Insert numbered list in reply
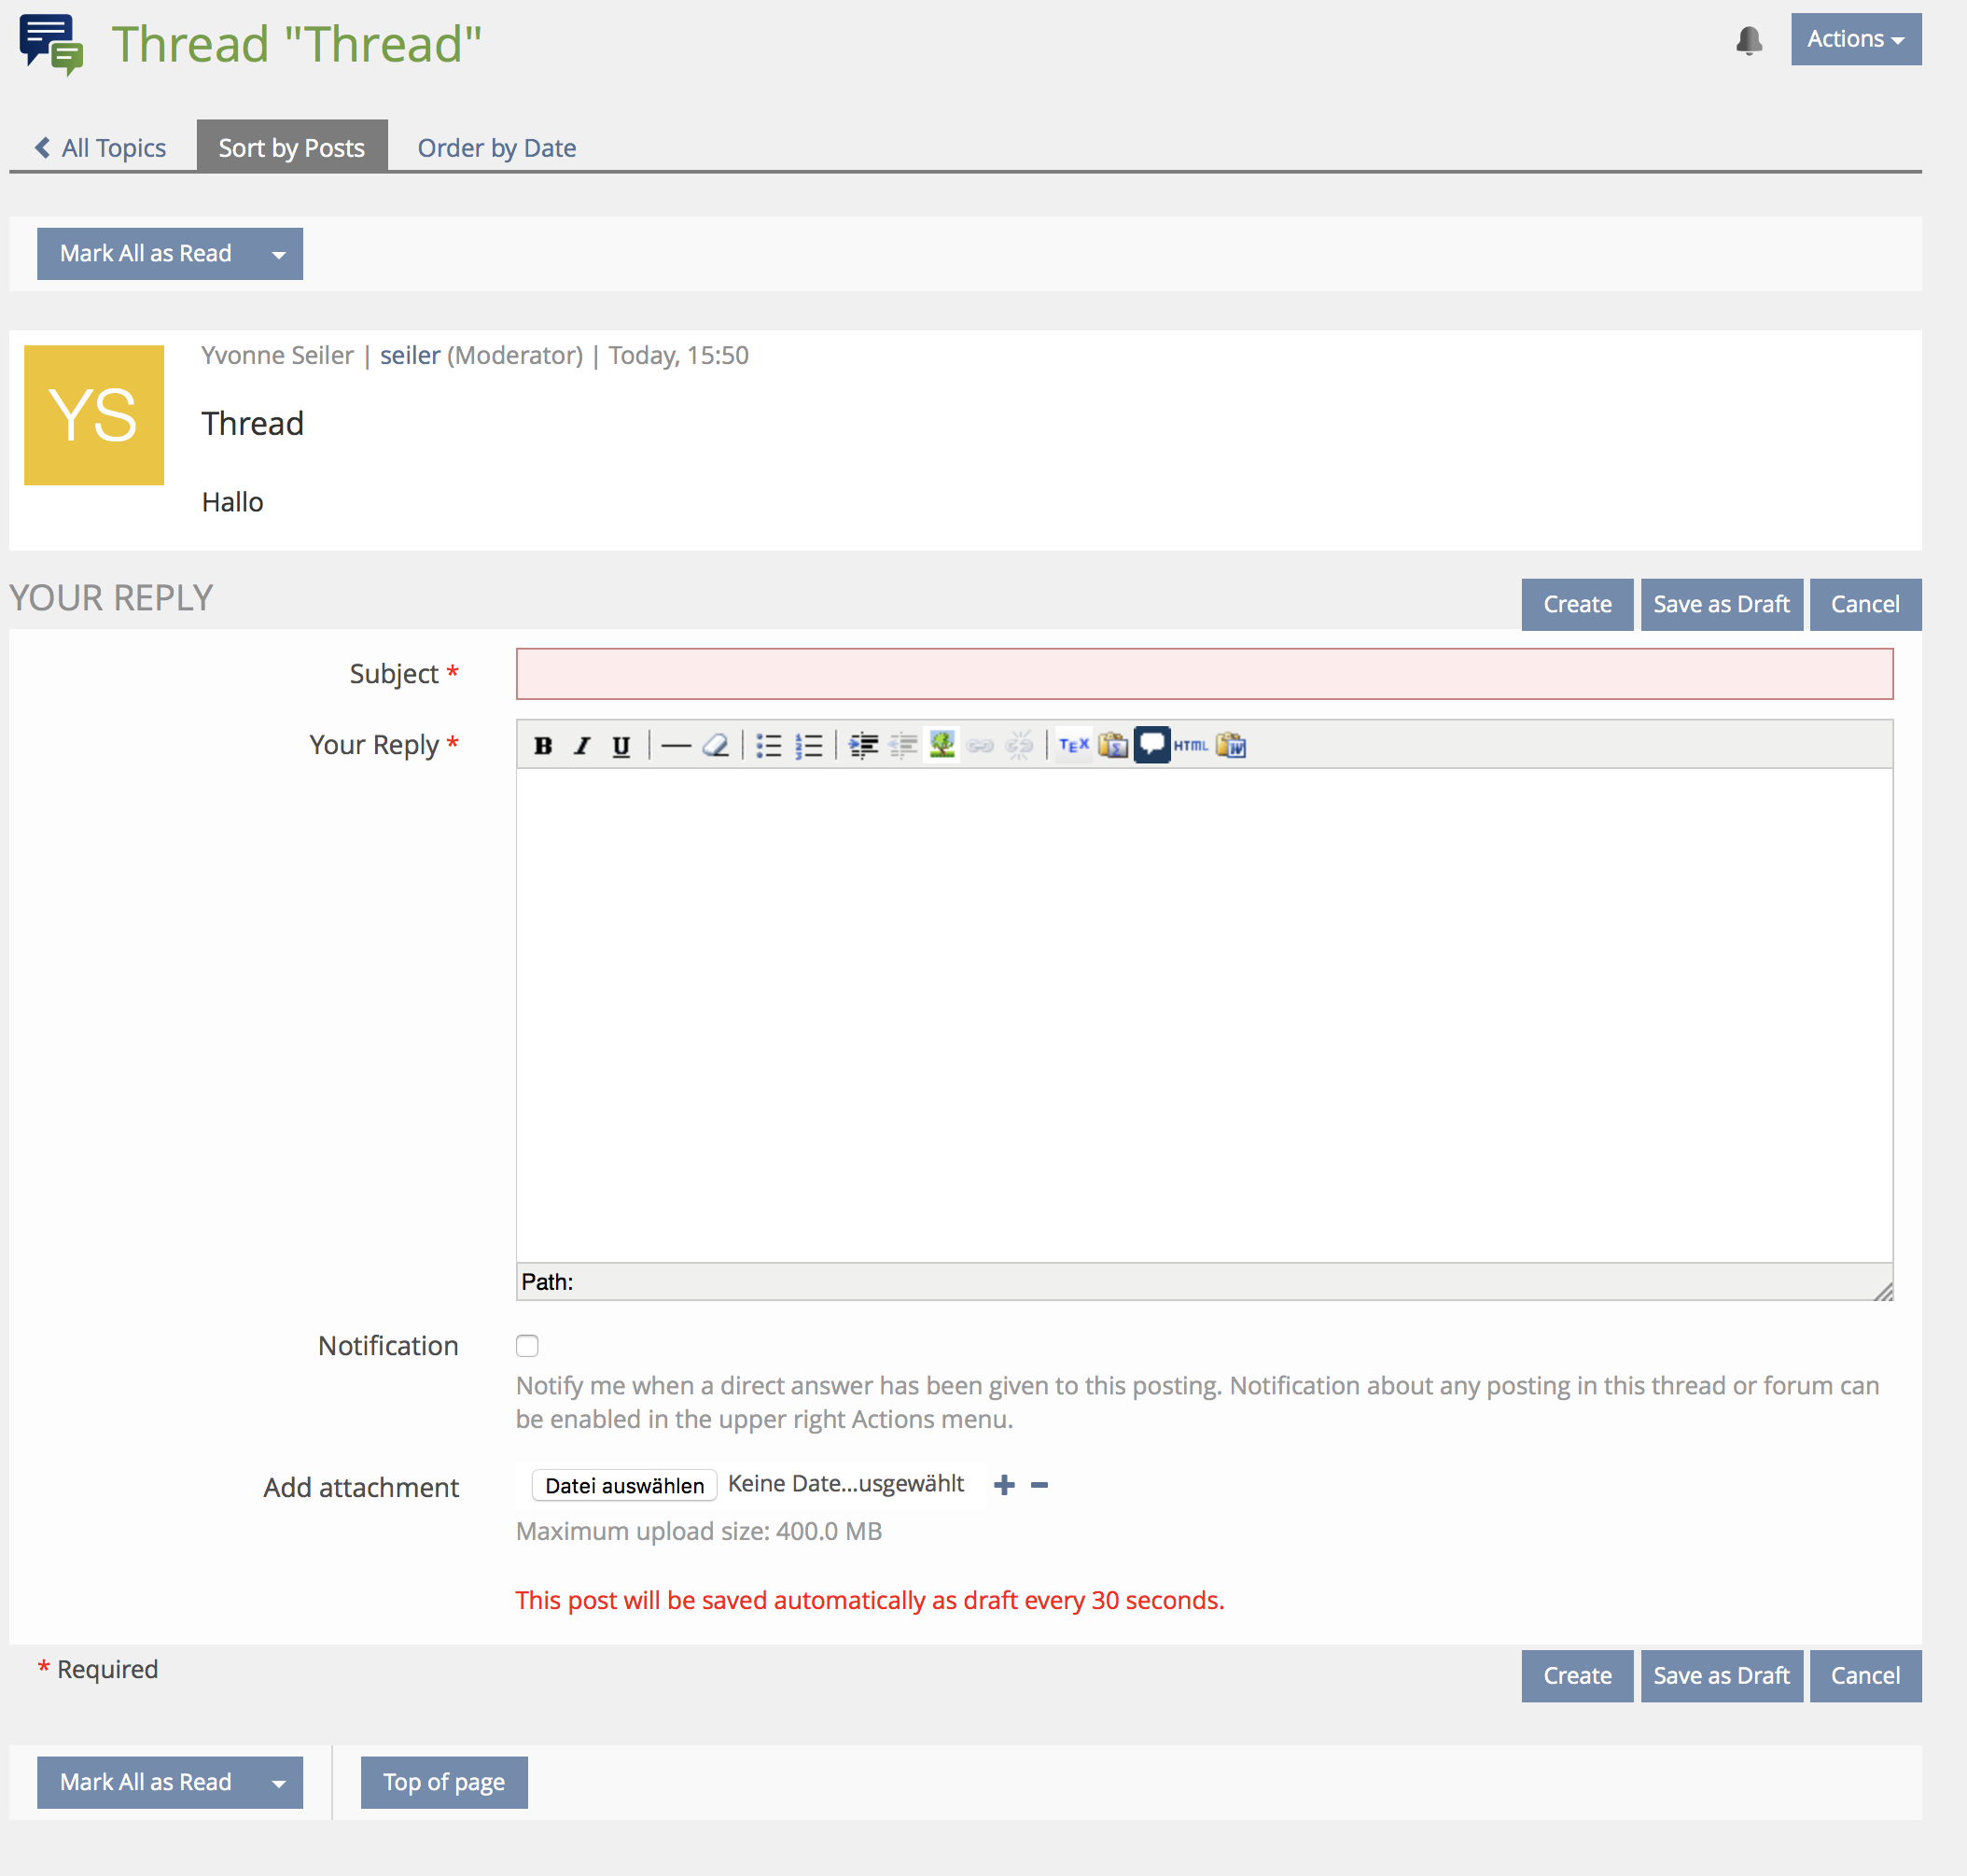This screenshot has height=1876, width=1967. [x=808, y=746]
